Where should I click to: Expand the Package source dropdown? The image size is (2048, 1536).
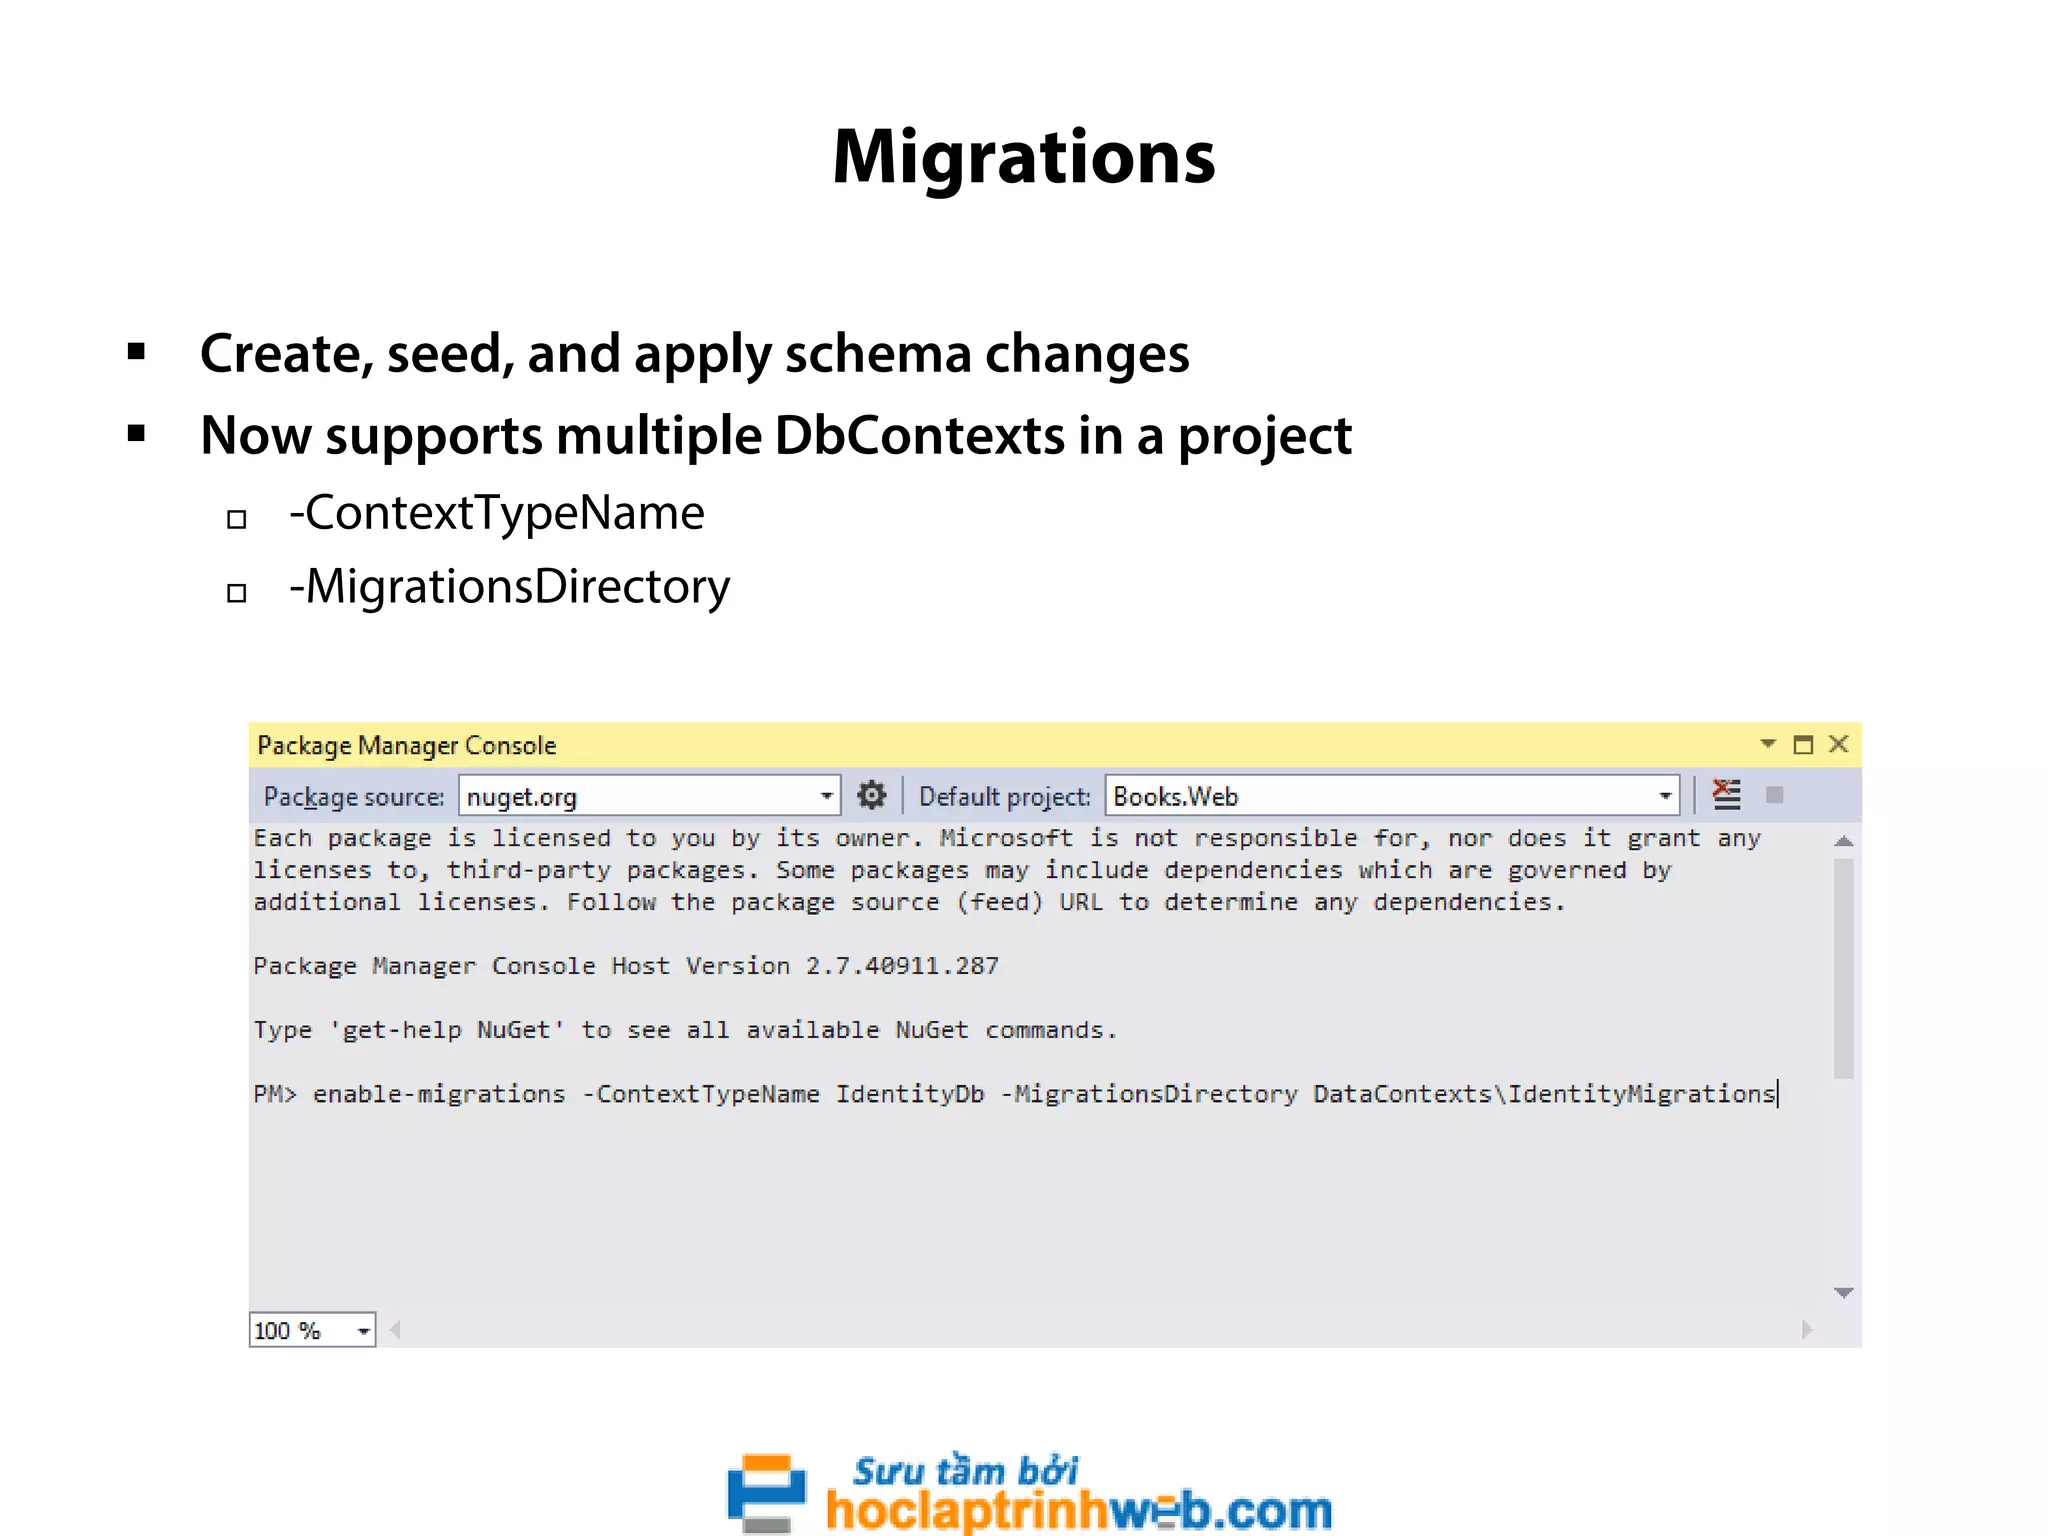tap(826, 796)
